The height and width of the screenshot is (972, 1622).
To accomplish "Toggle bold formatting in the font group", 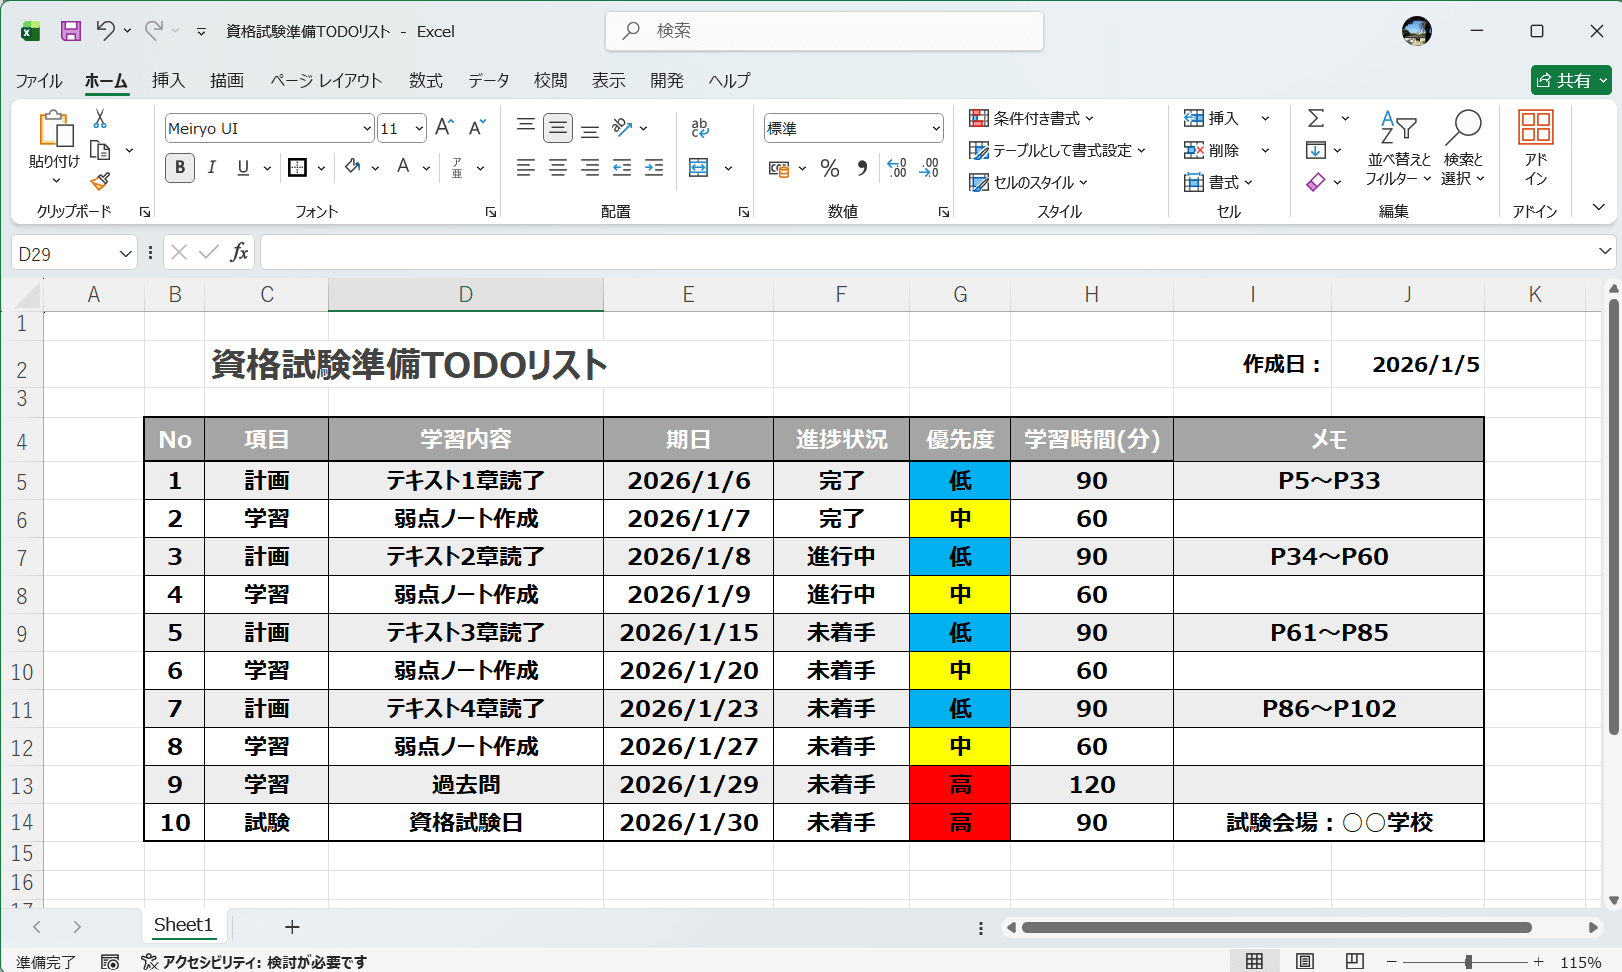I will click(x=179, y=167).
